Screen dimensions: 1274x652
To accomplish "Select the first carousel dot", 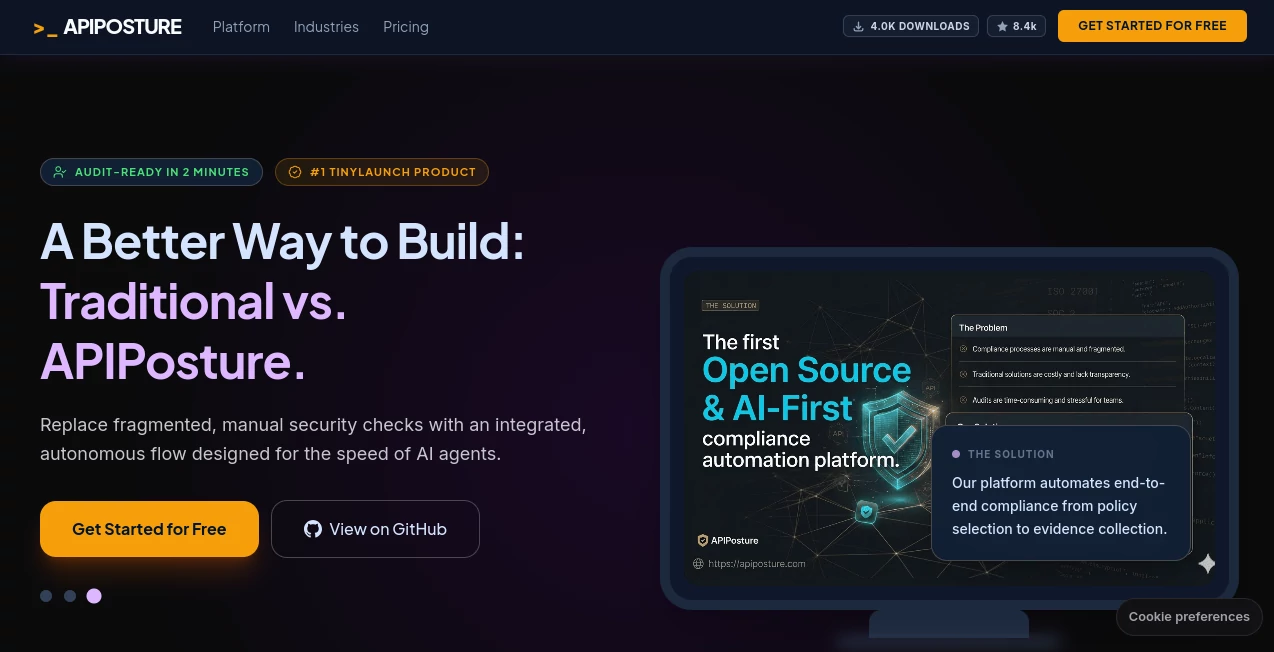I will [x=46, y=596].
